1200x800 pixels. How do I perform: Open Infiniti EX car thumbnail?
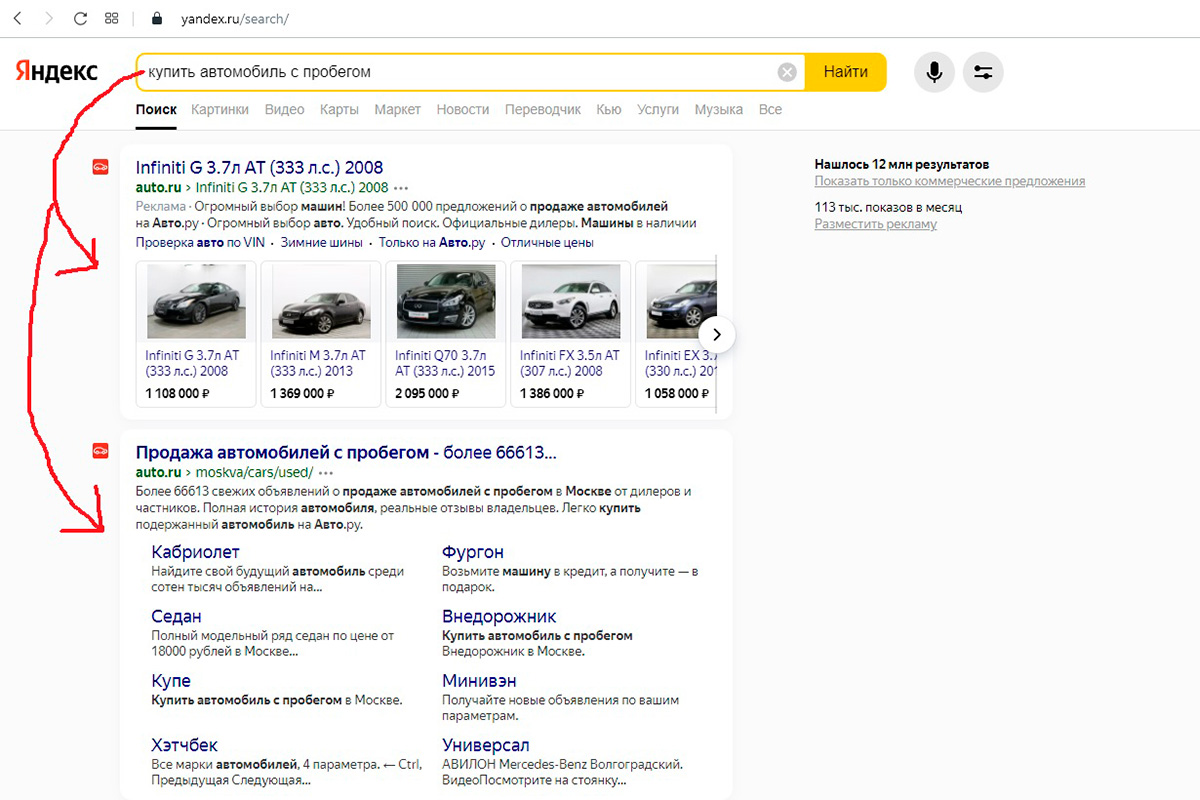pos(682,301)
